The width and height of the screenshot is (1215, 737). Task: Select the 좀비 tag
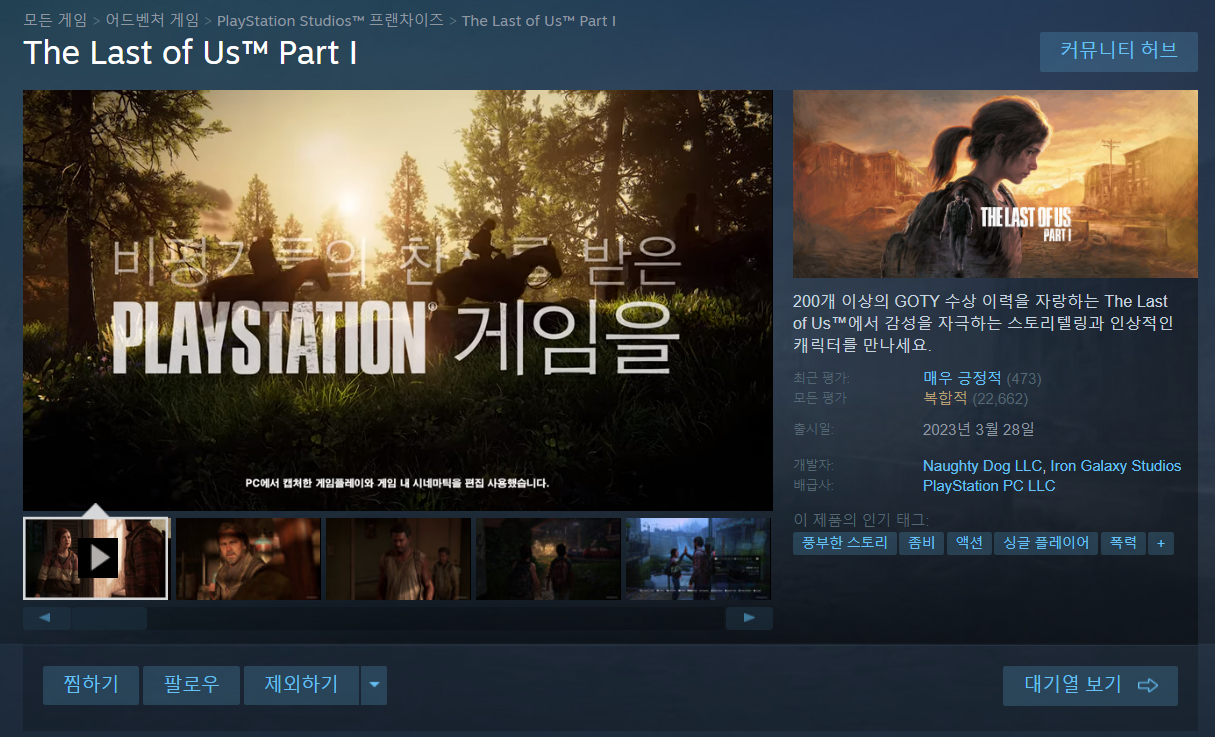[921, 543]
